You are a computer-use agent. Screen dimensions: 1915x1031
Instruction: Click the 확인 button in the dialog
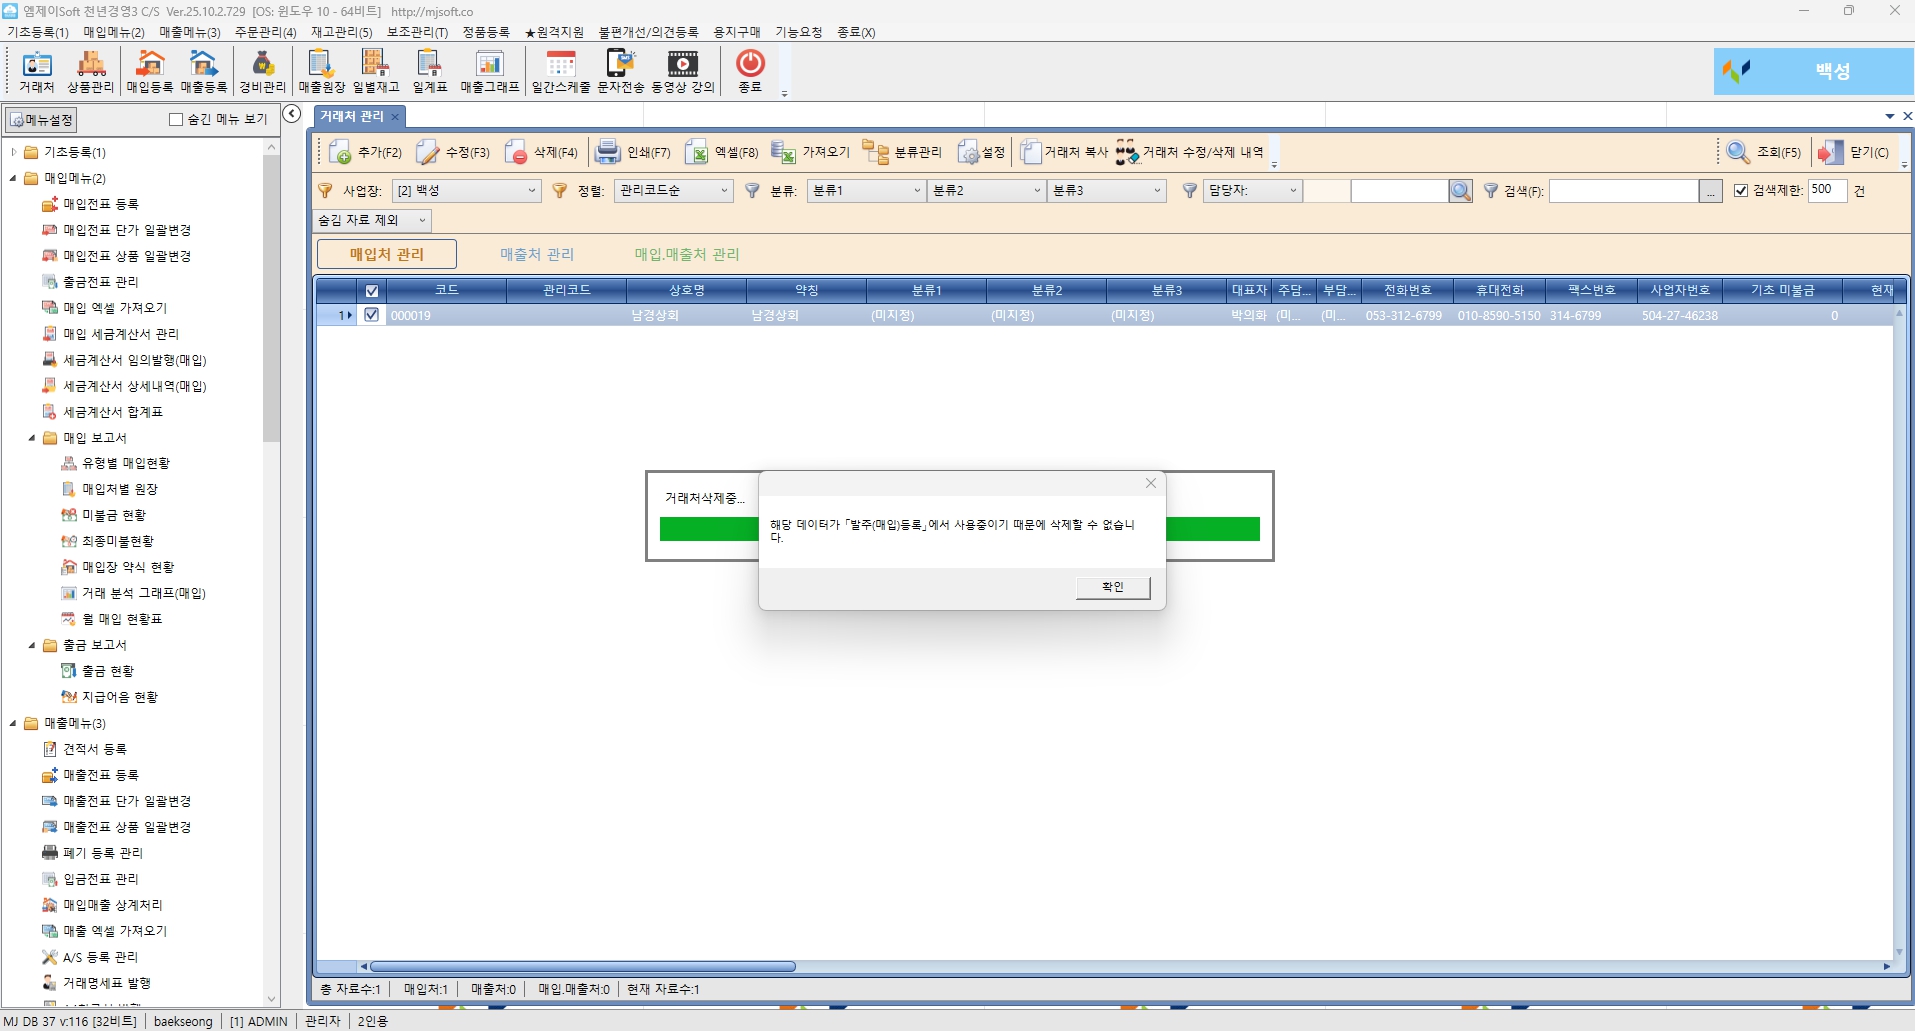(x=1112, y=587)
